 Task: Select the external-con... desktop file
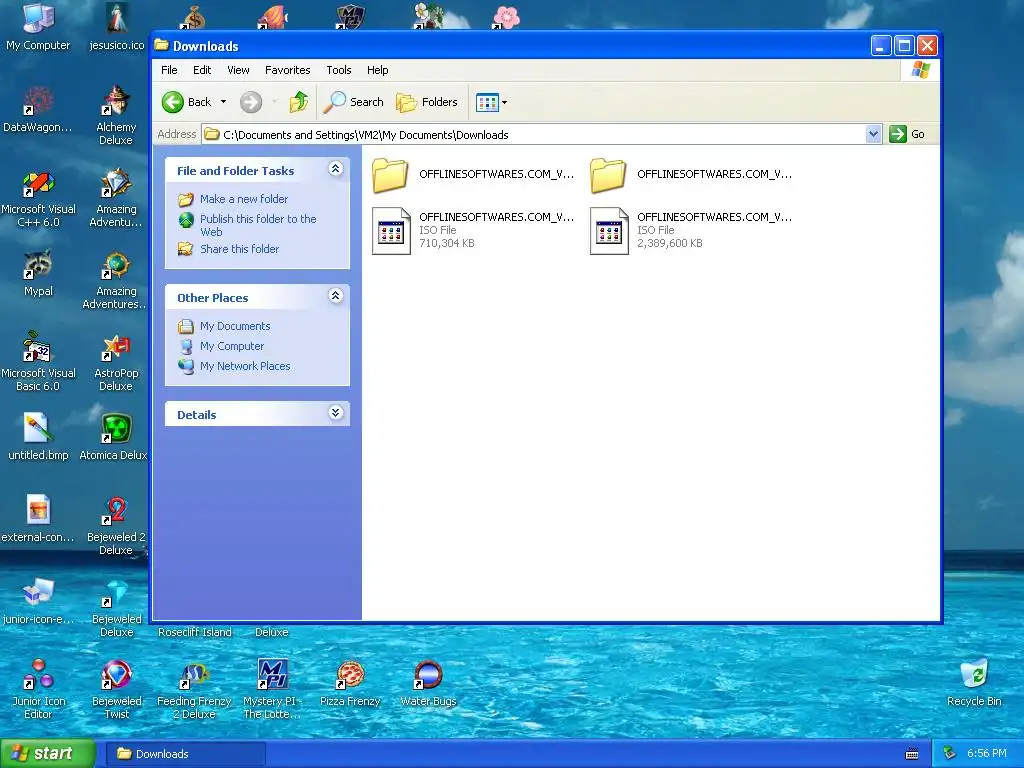(x=38, y=520)
